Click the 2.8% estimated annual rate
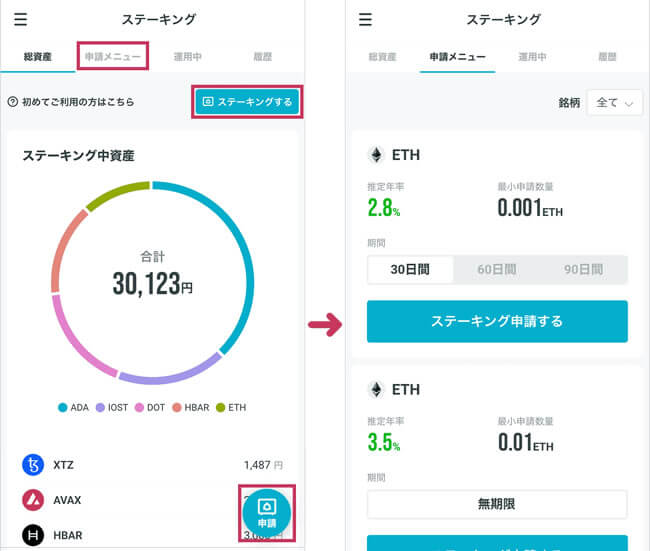 (x=384, y=208)
